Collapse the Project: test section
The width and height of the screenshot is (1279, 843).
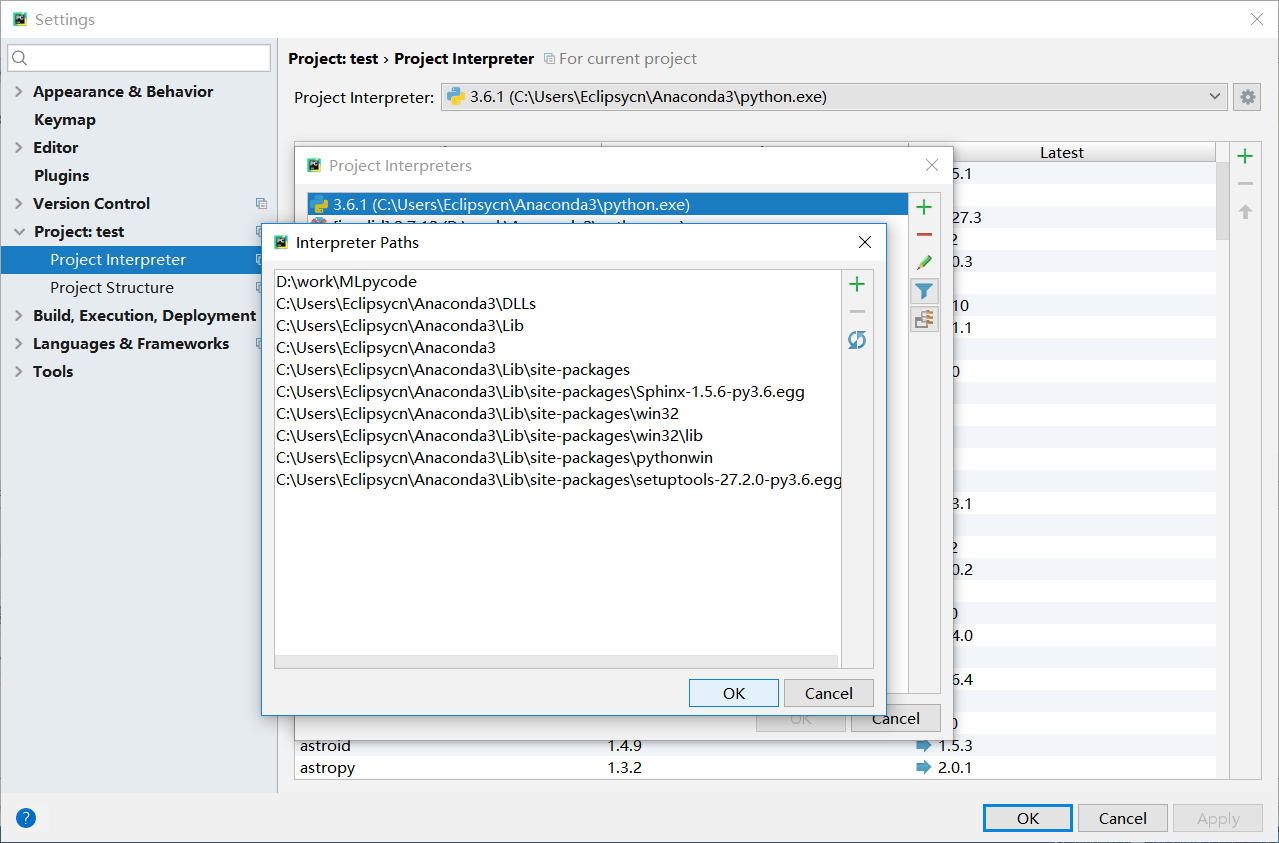pyautogui.click(x=19, y=231)
